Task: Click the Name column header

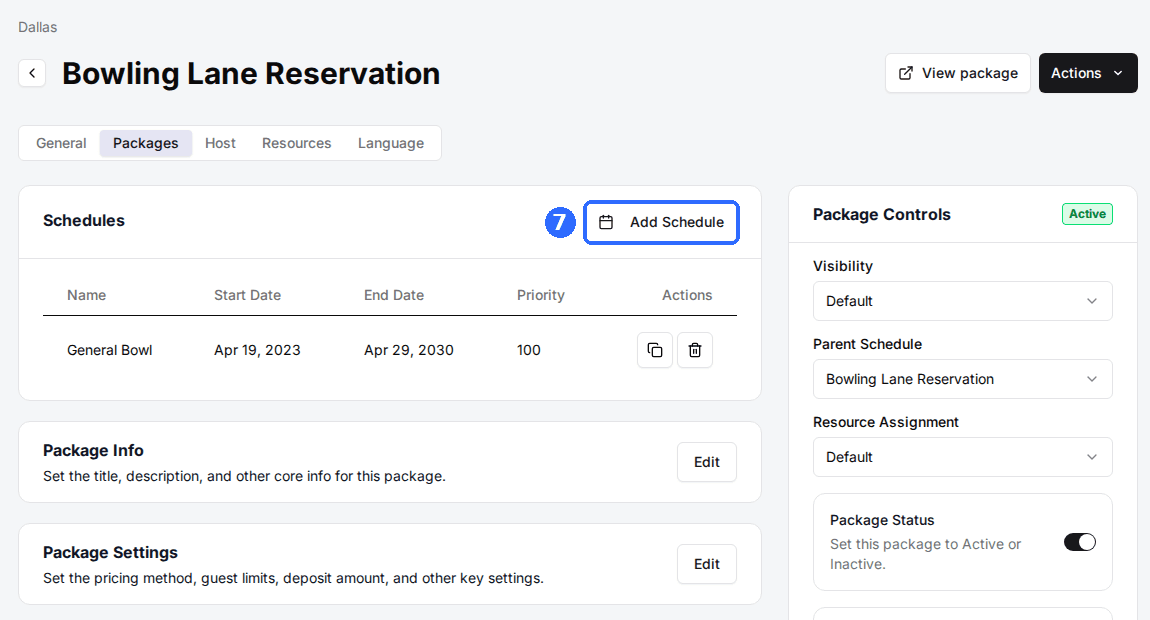Action: tap(87, 295)
